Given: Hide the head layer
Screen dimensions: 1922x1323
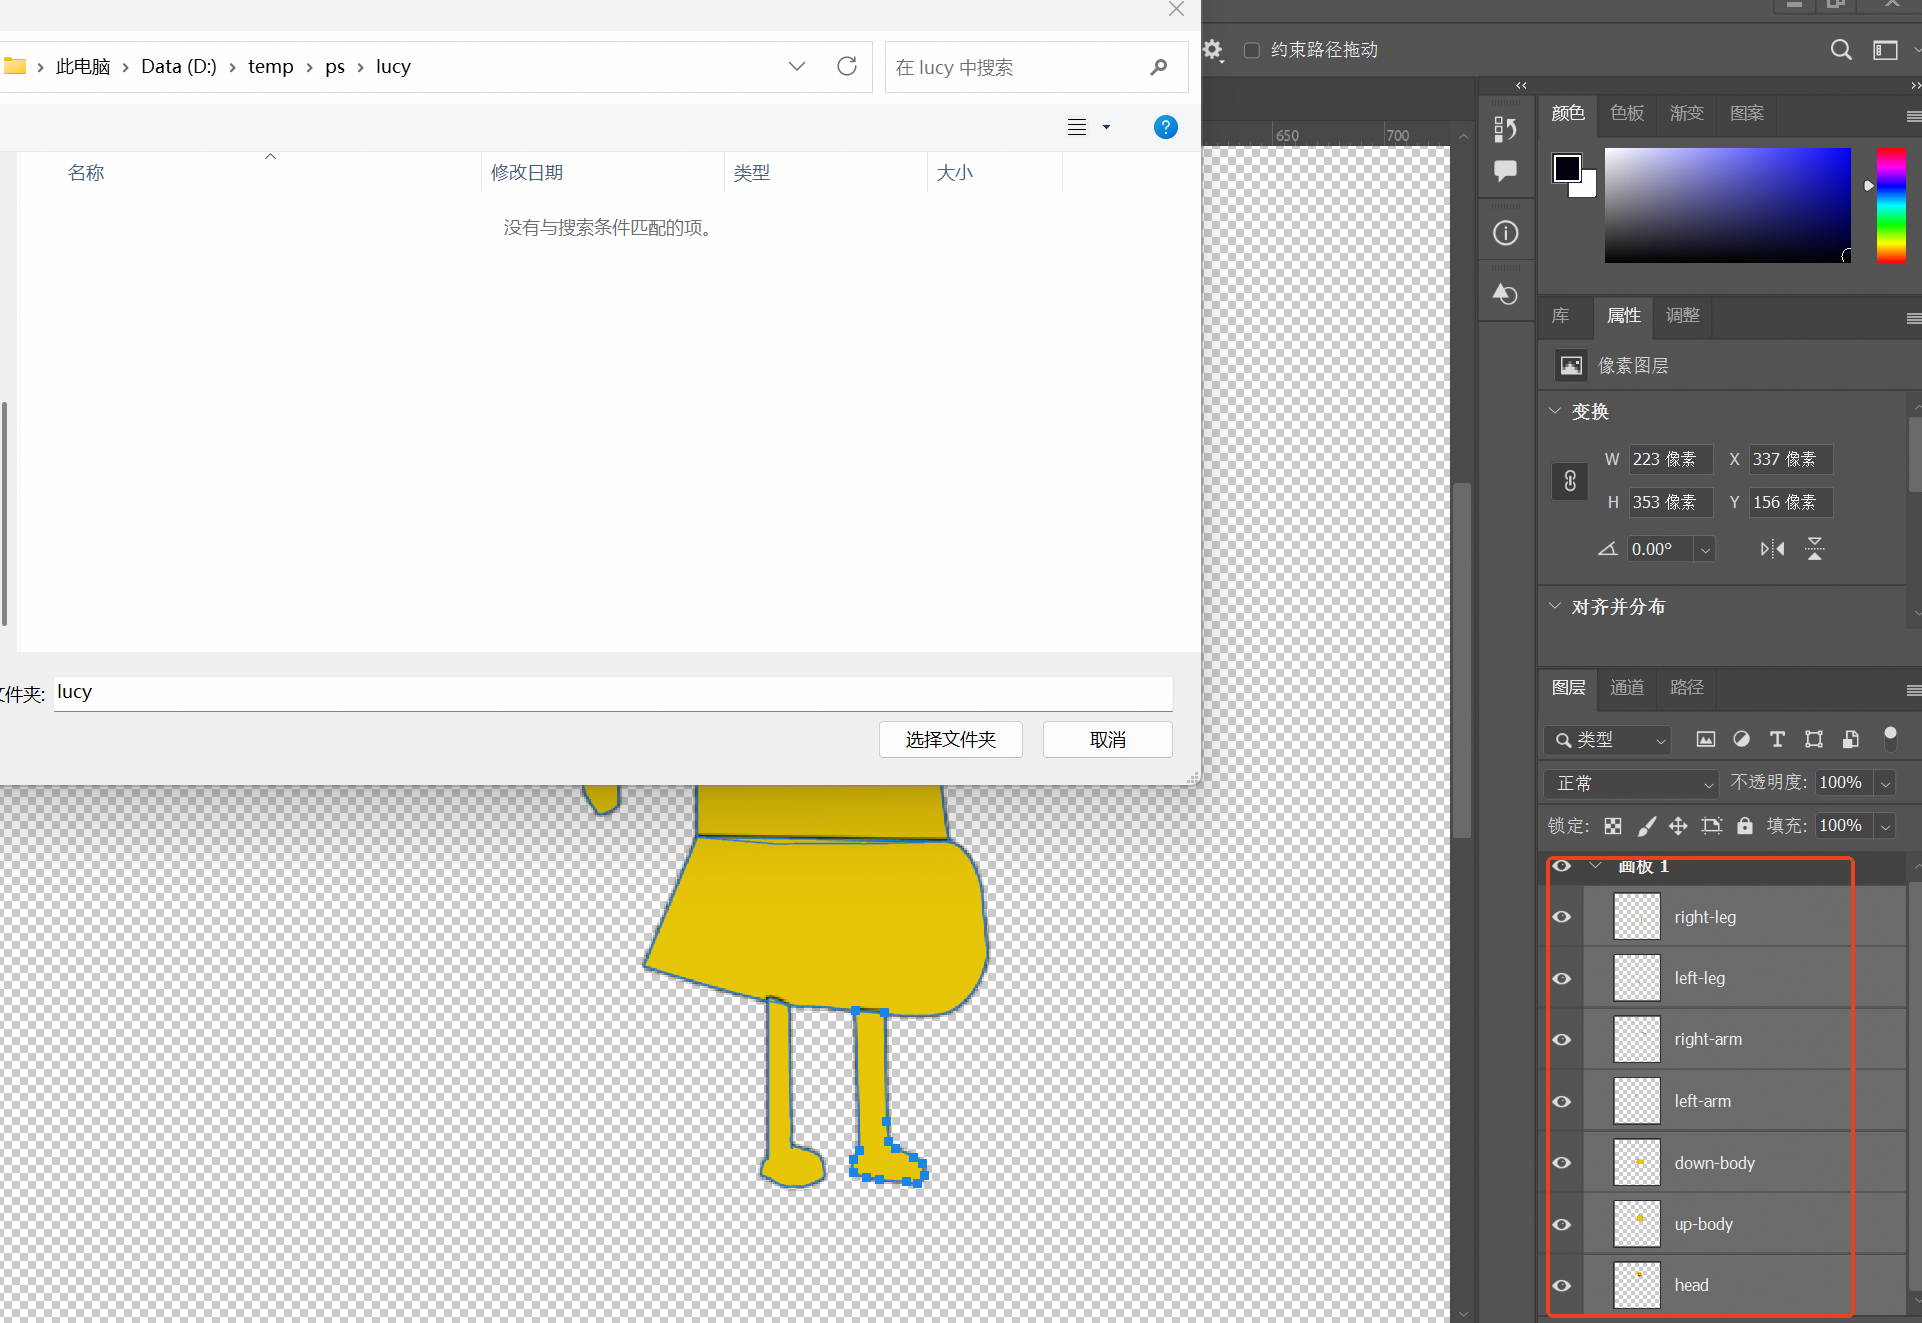Looking at the screenshot, I should pyautogui.click(x=1562, y=1285).
